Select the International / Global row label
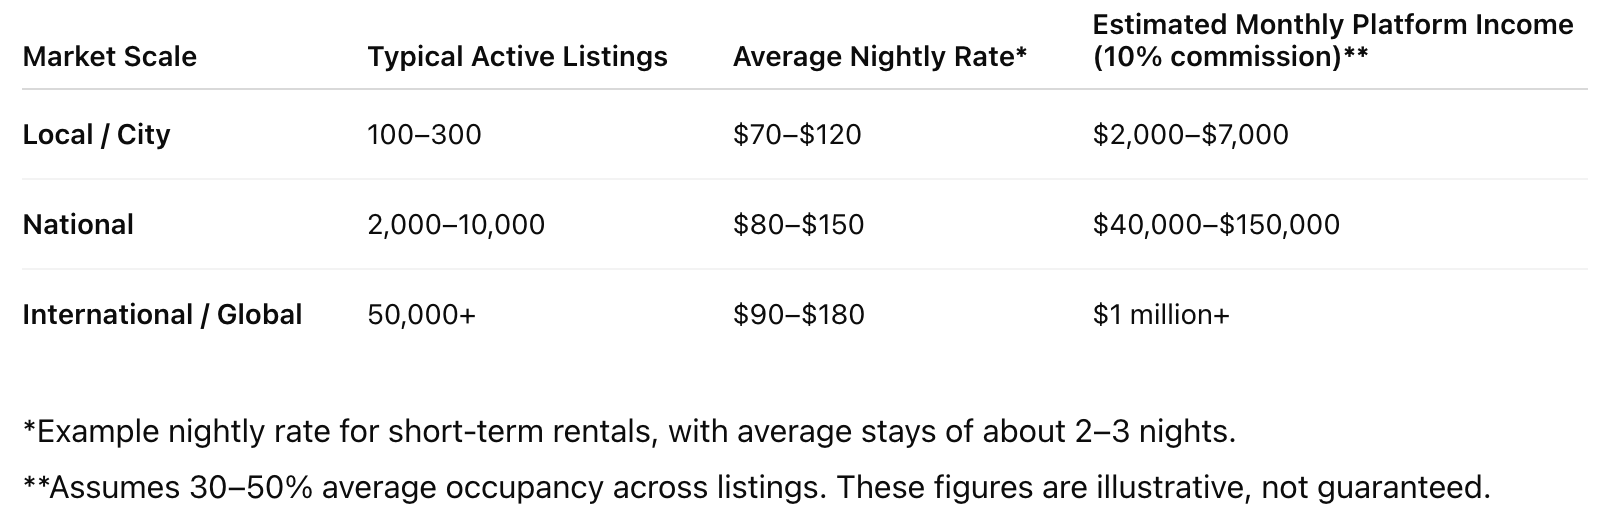The height and width of the screenshot is (530, 1616). 162,314
